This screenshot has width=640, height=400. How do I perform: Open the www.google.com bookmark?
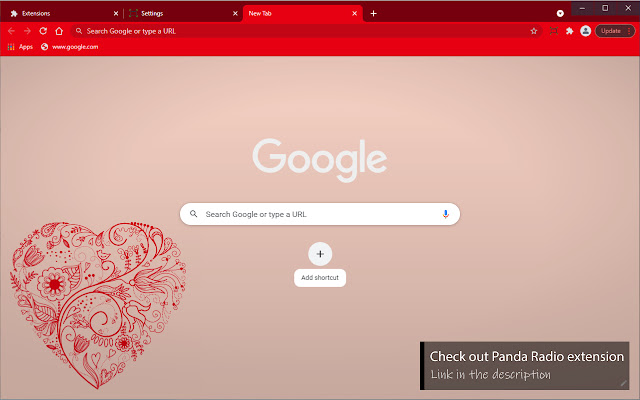tap(69, 47)
